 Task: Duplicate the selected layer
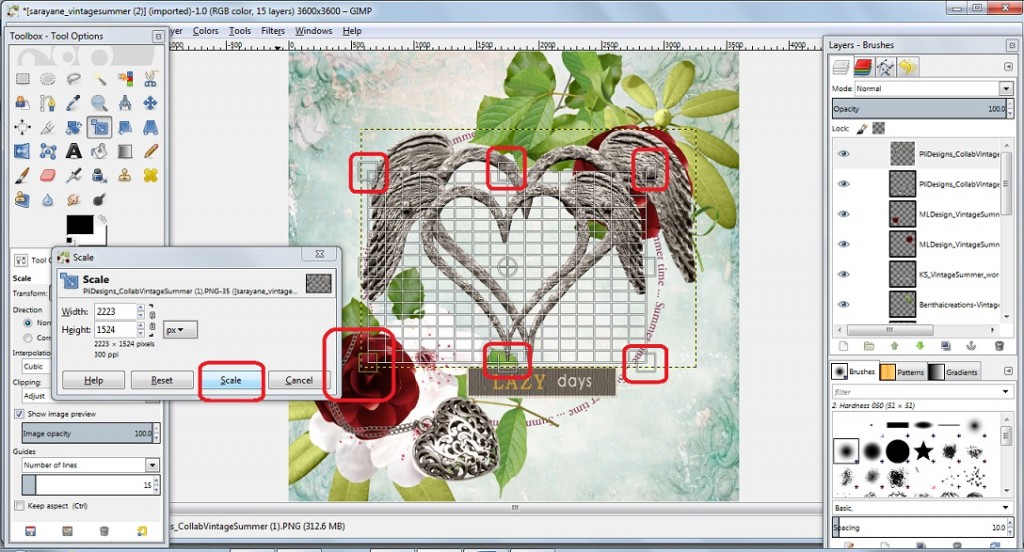(x=946, y=346)
